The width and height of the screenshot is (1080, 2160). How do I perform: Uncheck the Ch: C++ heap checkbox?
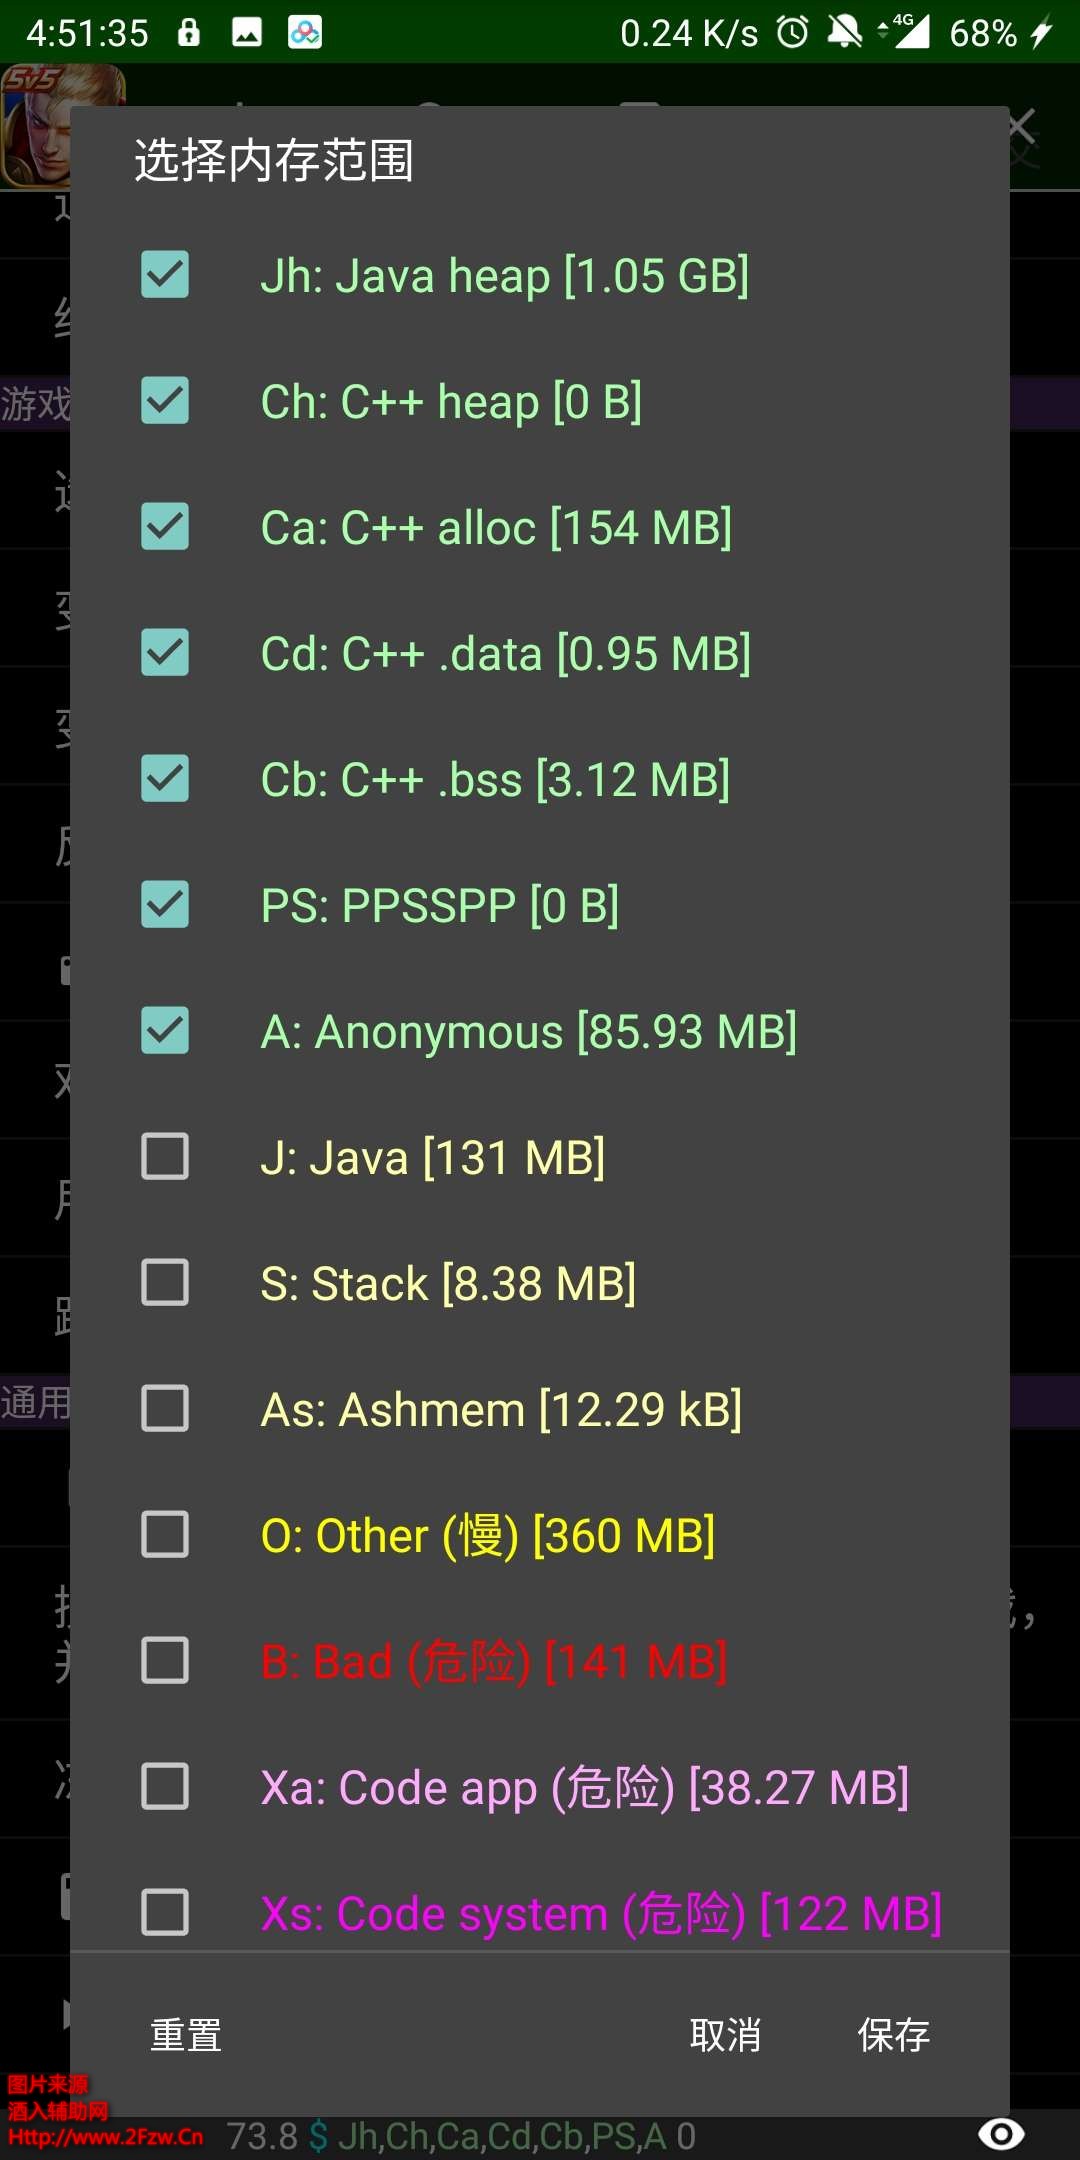pos(165,401)
